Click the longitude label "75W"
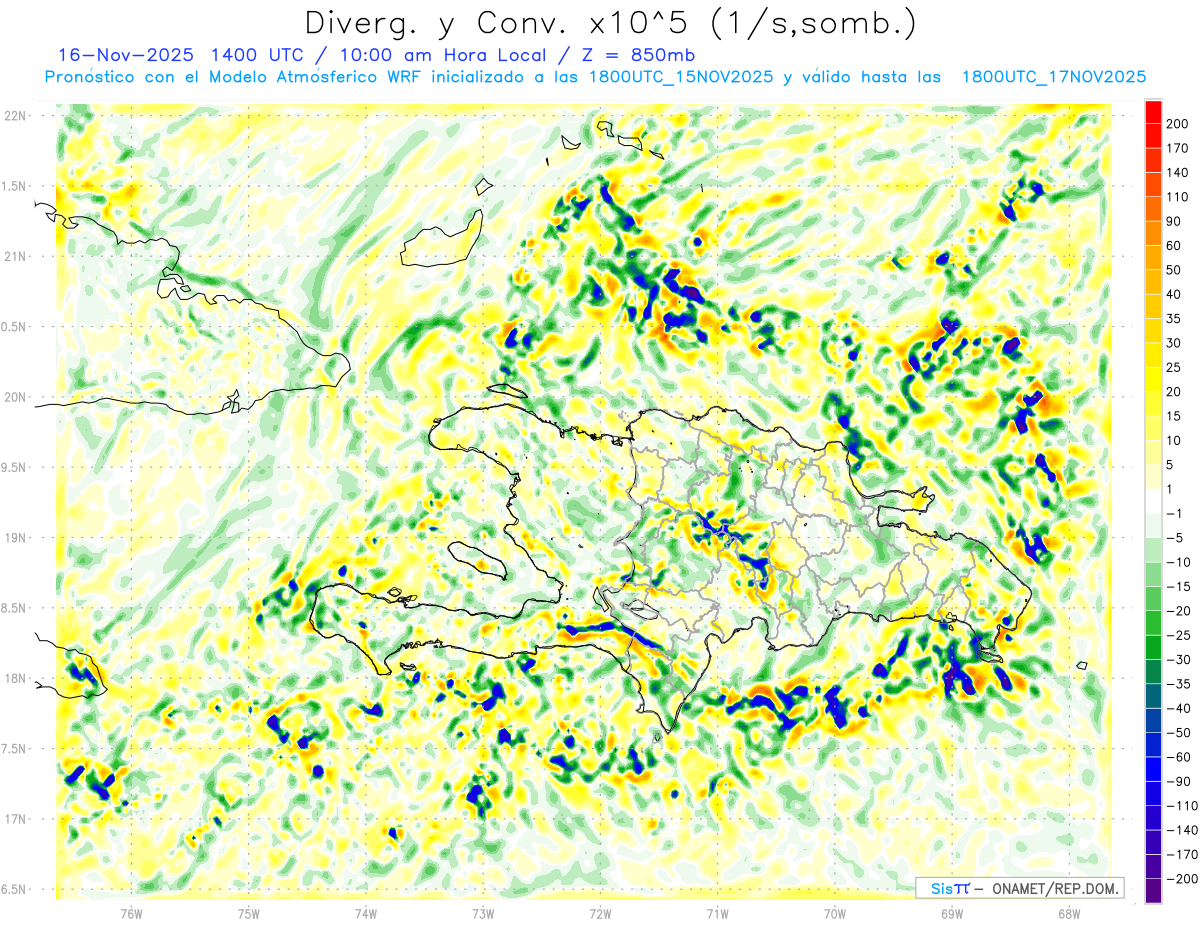 coord(249,914)
